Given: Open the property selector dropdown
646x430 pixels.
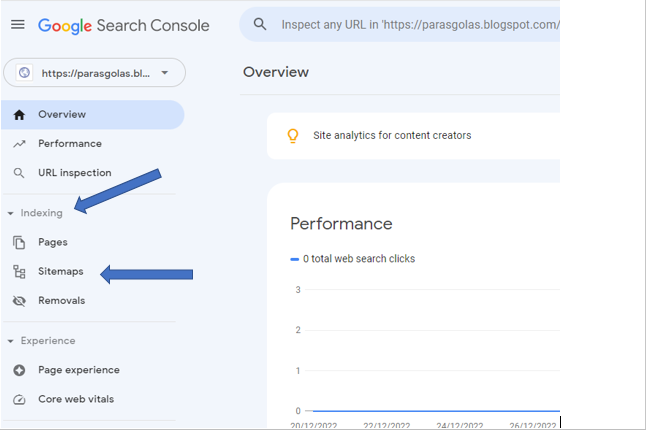Looking at the screenshot, I should tap(94, 73).
